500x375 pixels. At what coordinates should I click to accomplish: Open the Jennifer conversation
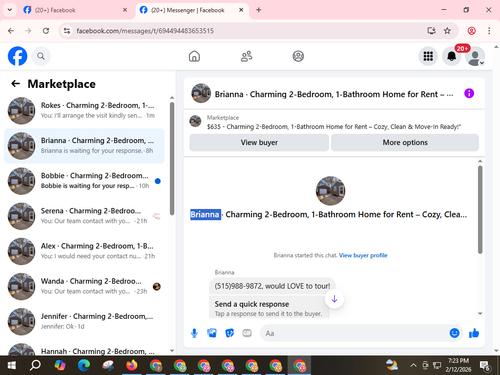pyautogui.click(x=84, y=322)
